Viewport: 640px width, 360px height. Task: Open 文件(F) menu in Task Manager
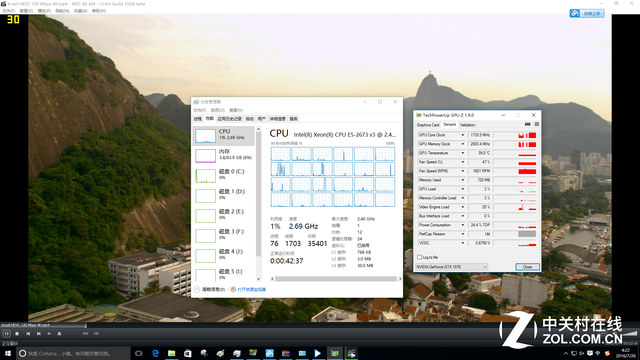(200, 110)
